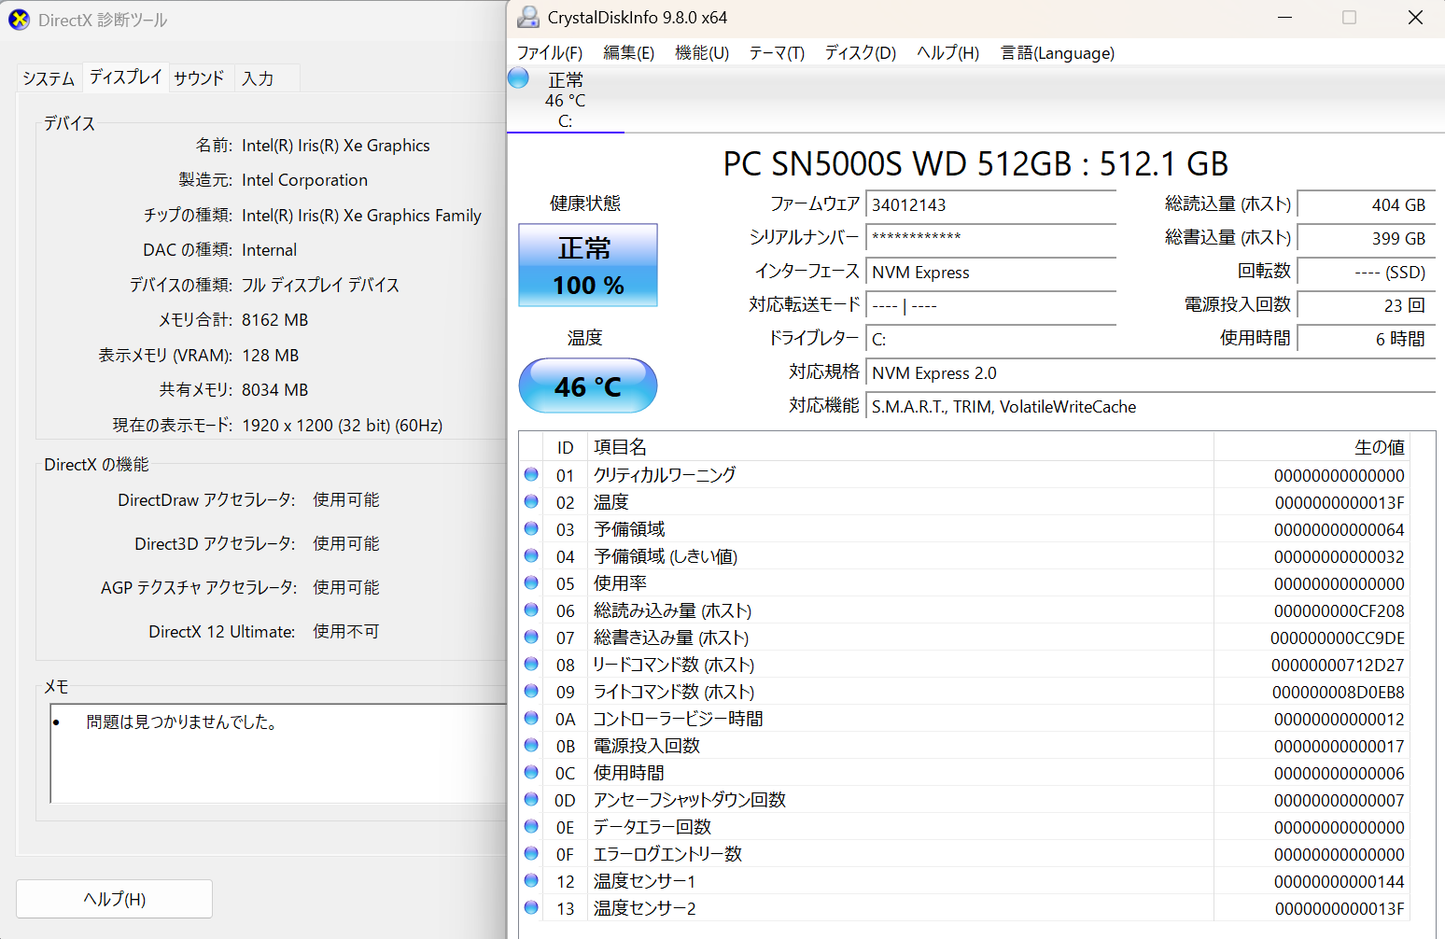Click the DirectX 12 Ultimate 使用不可 value

tap(346, 631)
